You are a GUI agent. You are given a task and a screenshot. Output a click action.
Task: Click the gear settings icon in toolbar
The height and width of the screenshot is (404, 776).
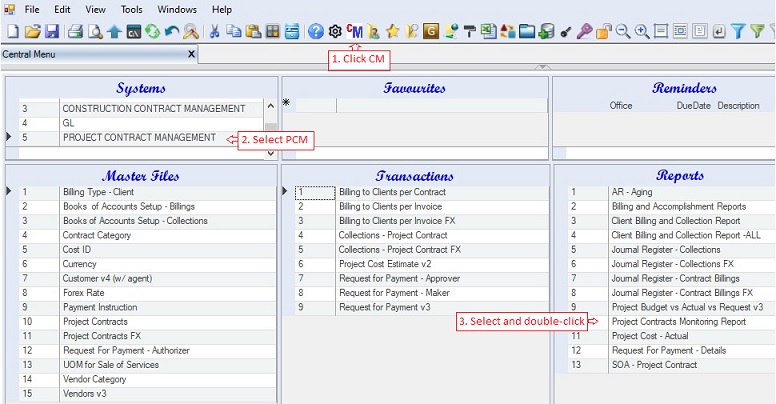tap(336, 32)
